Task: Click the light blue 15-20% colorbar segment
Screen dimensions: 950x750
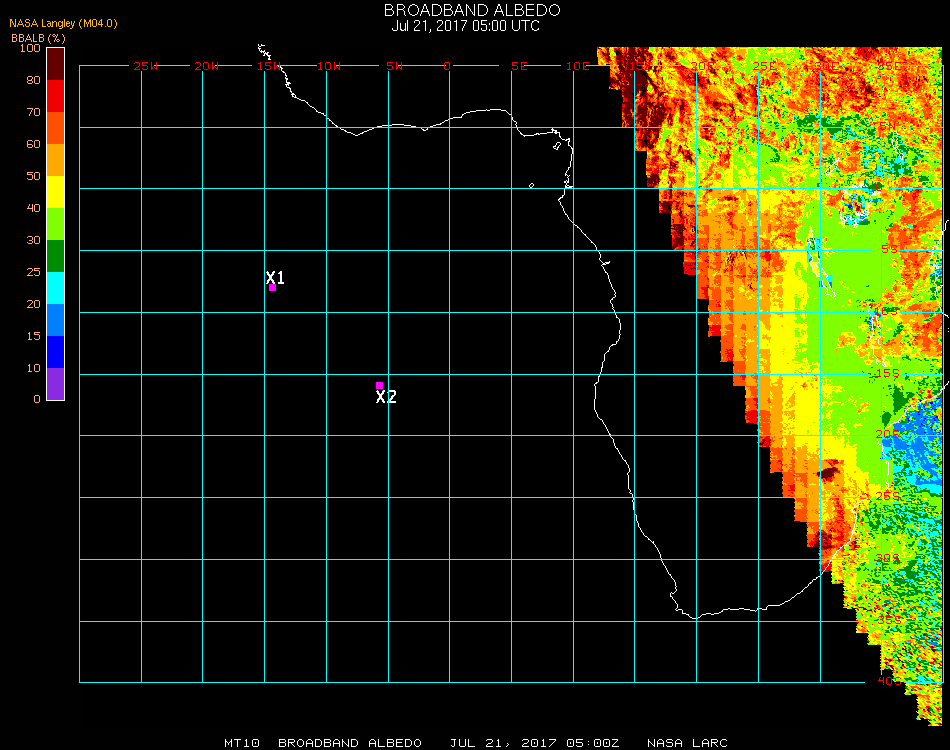Action: pyautogui.click(x=55, y=320)
